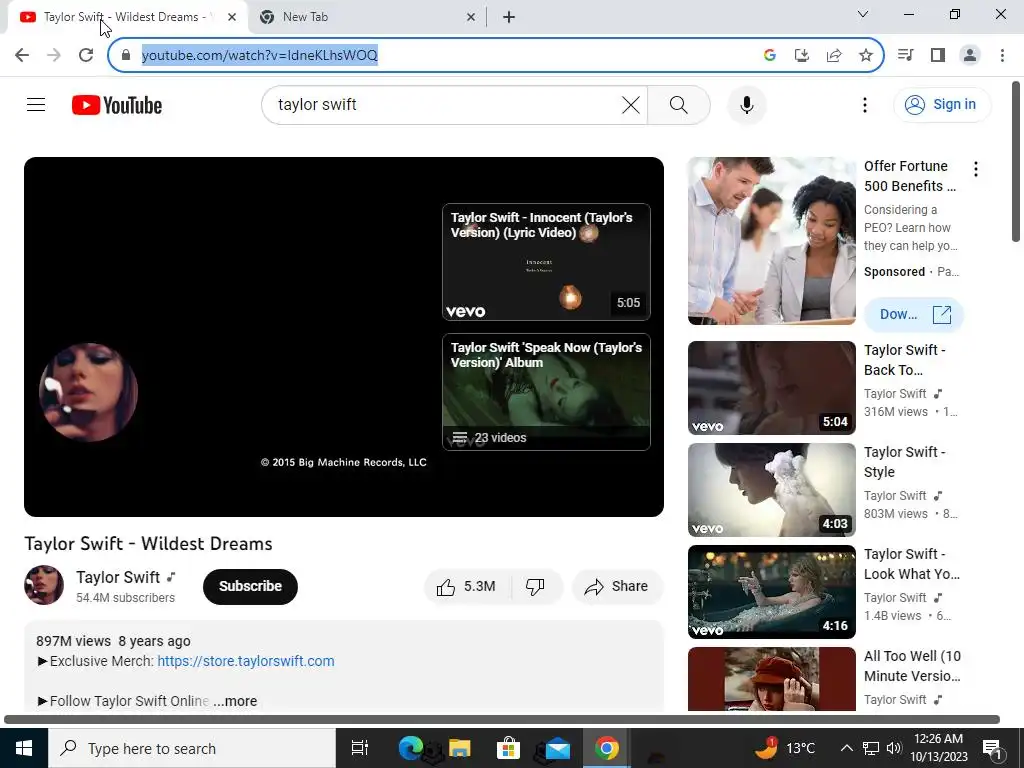Open Windows Start menu
This screenshot has width=1024, height=768.
point(24,748)
